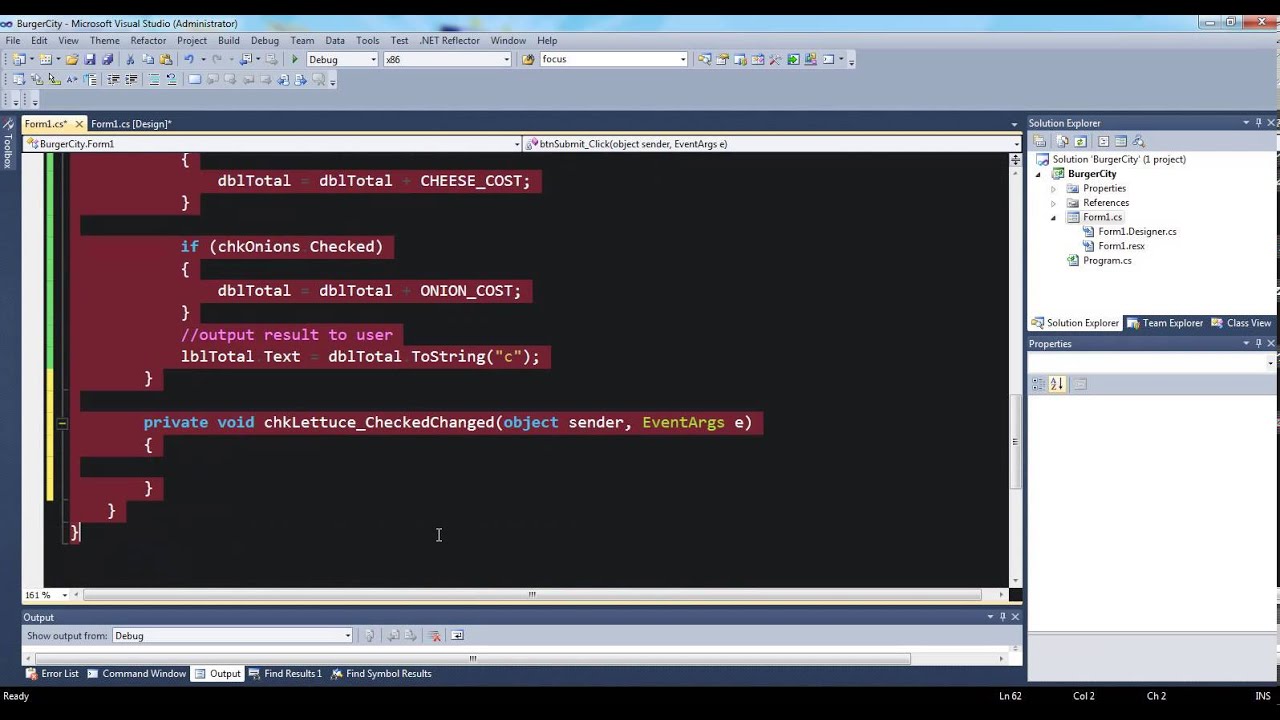Switch to the Class View tab

click(x=1241, y=323)
